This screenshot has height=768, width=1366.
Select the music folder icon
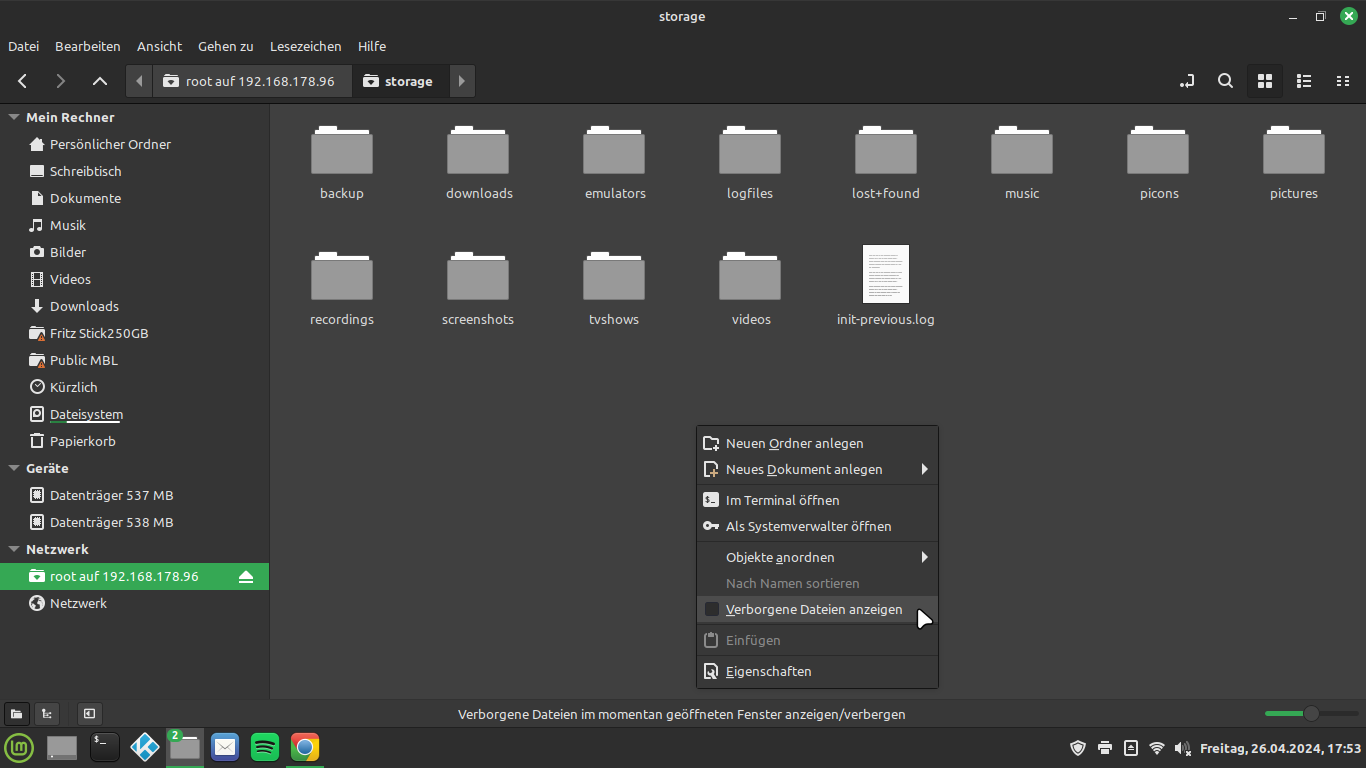(1022, 150)
